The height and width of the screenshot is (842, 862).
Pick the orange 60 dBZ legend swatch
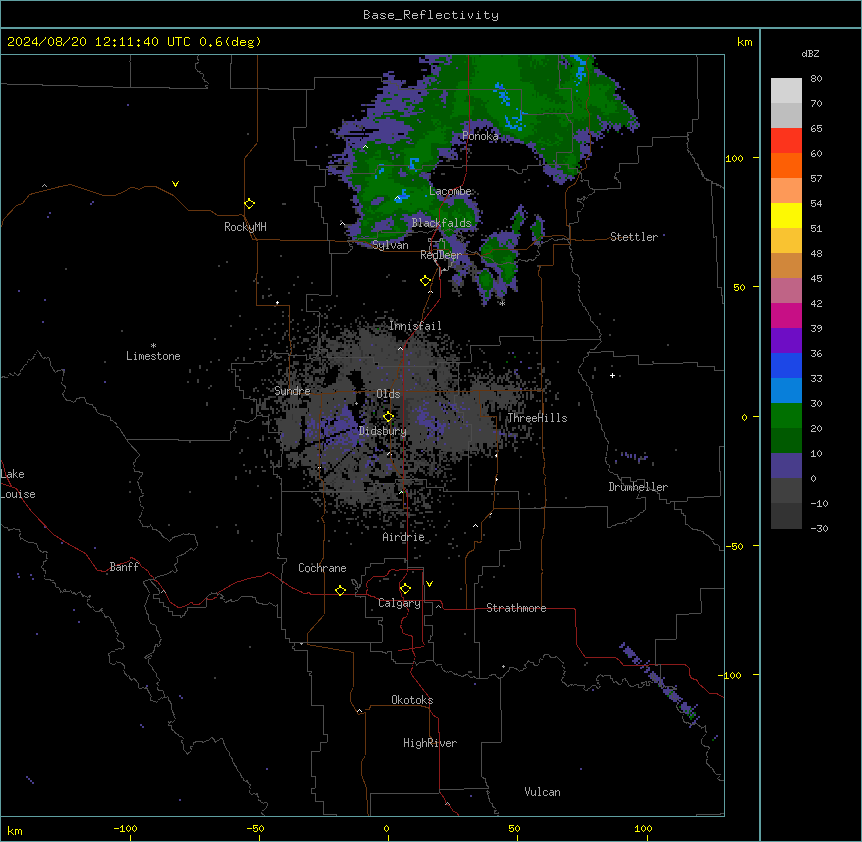786,165
